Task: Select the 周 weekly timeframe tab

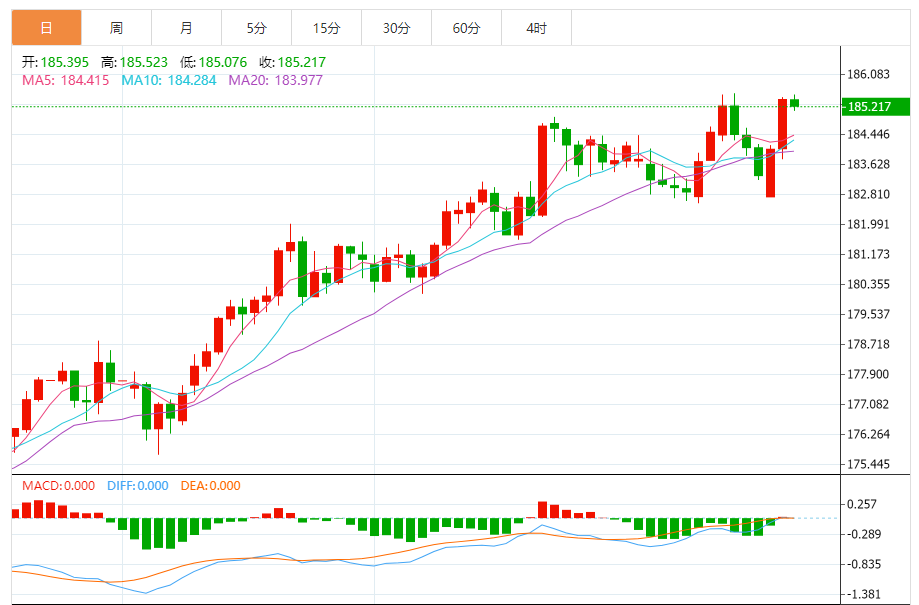Action: [x=117, y=28]
